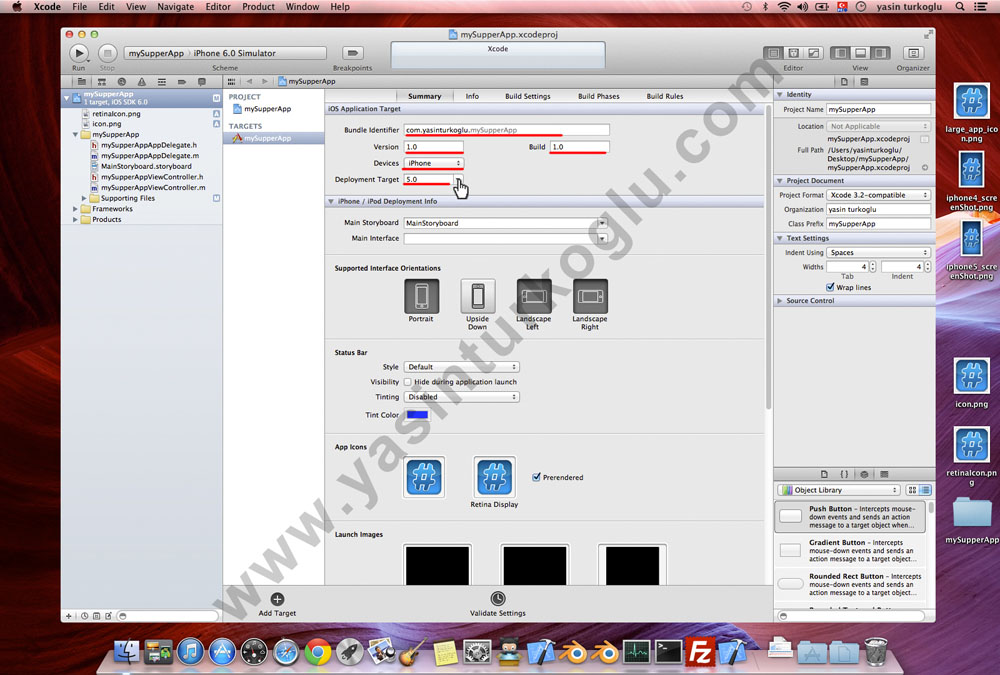Open the Product menu
This screenshot has width=1000, height=675.
(x=258, y=7)
